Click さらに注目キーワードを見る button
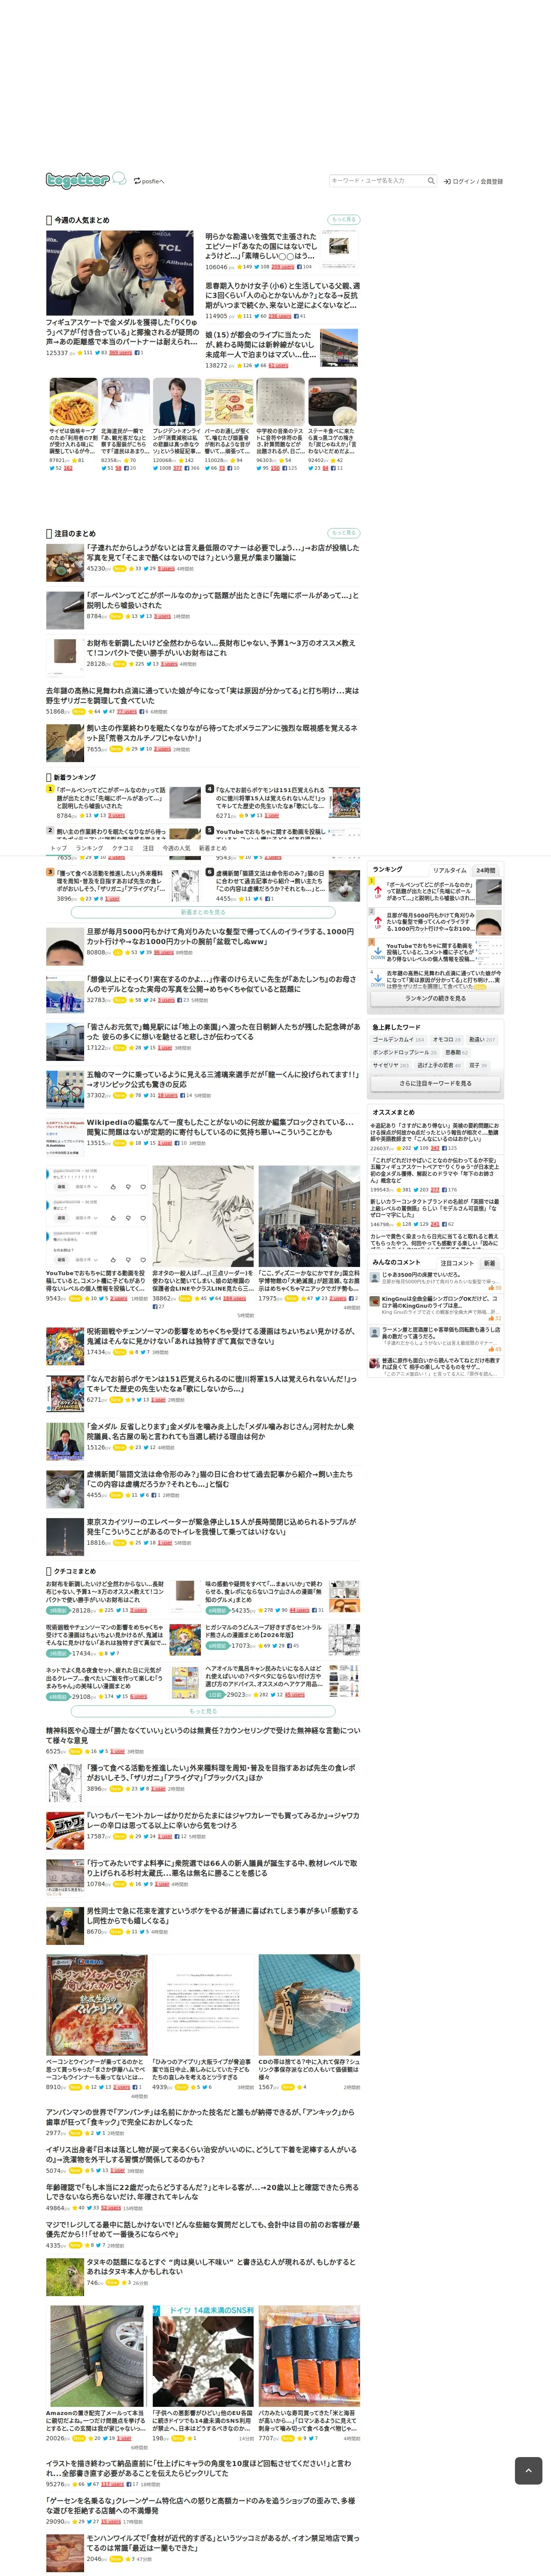The image size is (551, 2576). coord(435,1083)
